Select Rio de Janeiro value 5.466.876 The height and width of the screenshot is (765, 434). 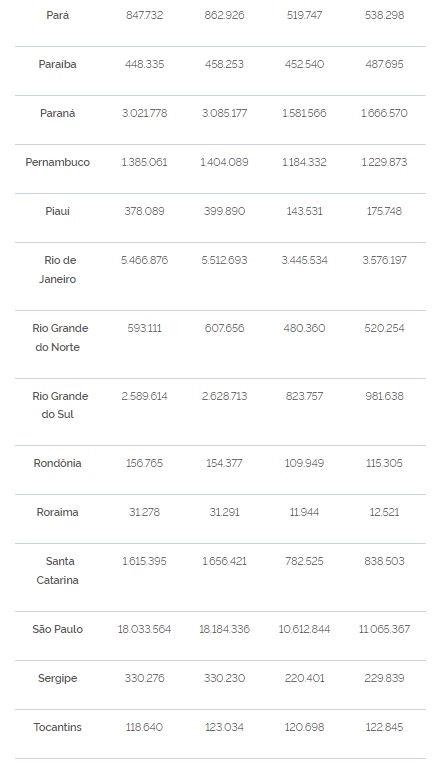(144, 260)
